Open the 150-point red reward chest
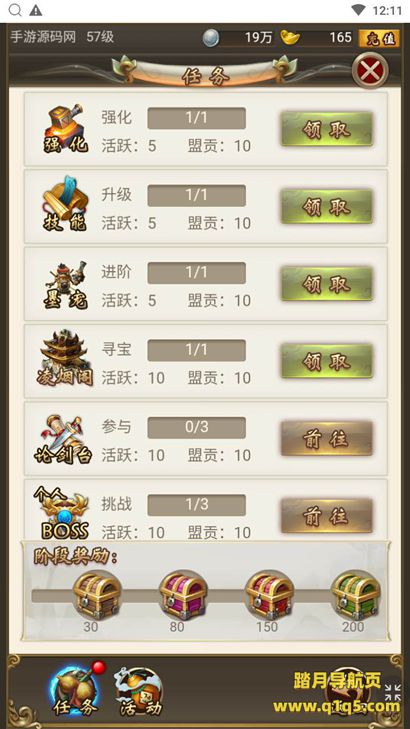Image resolution: width=410 pixels, height=729 pixels. click(269, 595)
